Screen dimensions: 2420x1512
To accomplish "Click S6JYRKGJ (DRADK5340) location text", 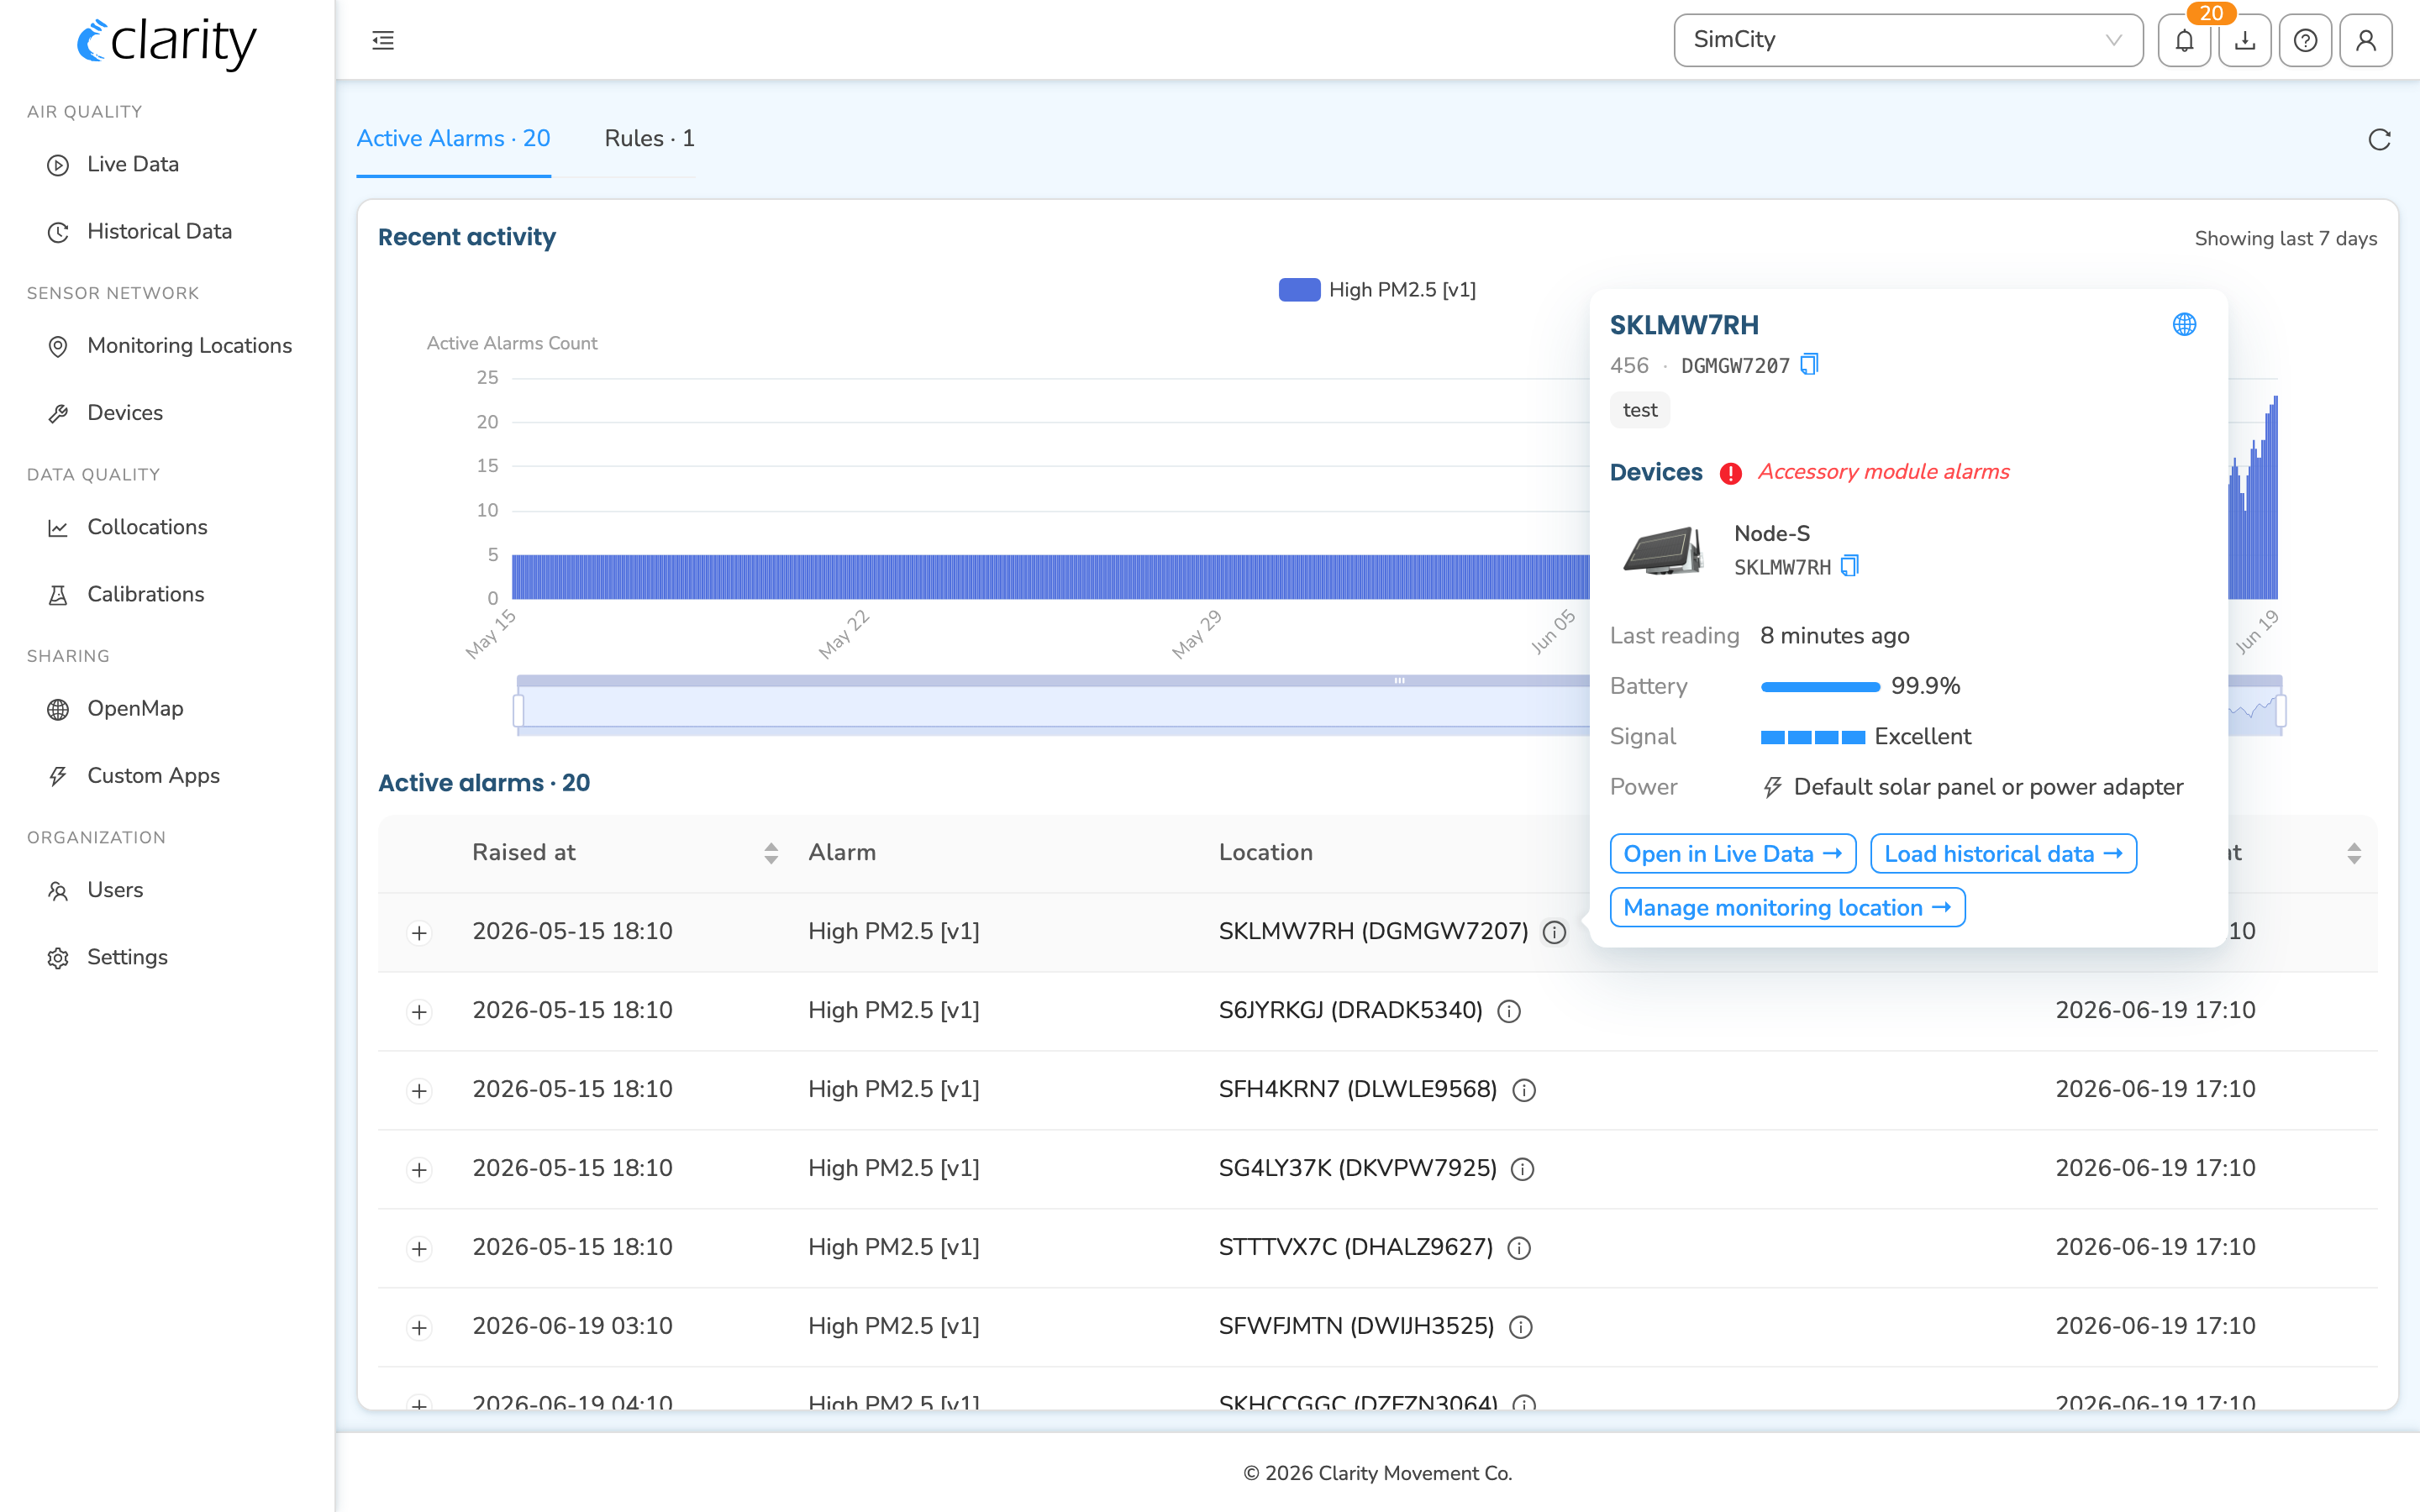I will click(1350, 1011).
